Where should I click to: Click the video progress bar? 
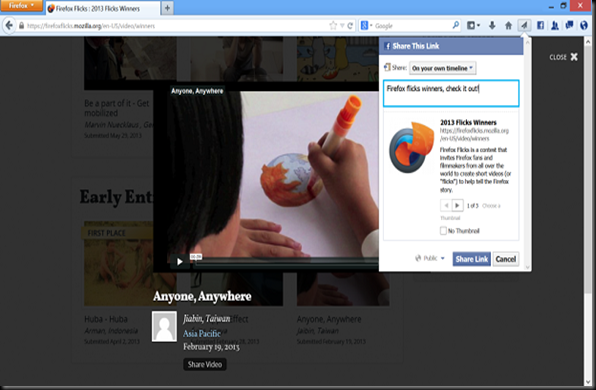pyautogui.click(x=286, y=262)
